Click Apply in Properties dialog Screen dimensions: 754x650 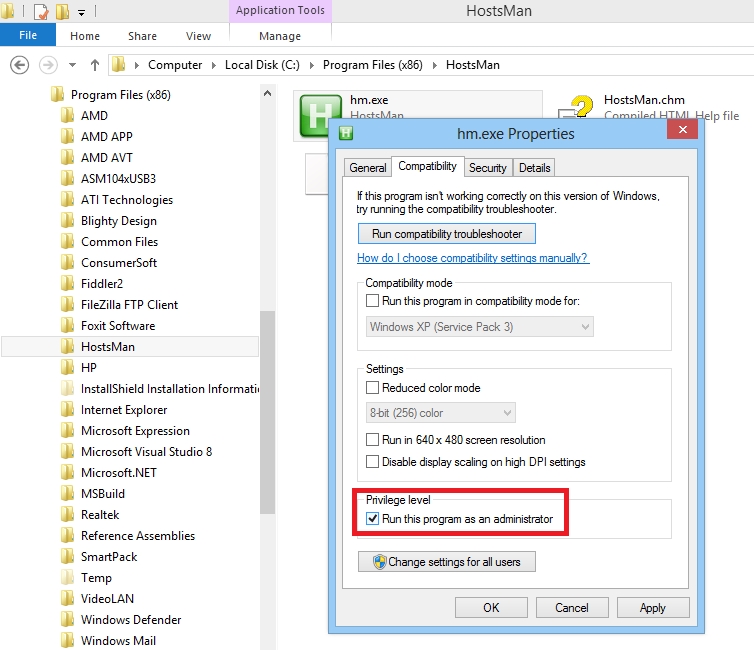(x=653, y=608)
